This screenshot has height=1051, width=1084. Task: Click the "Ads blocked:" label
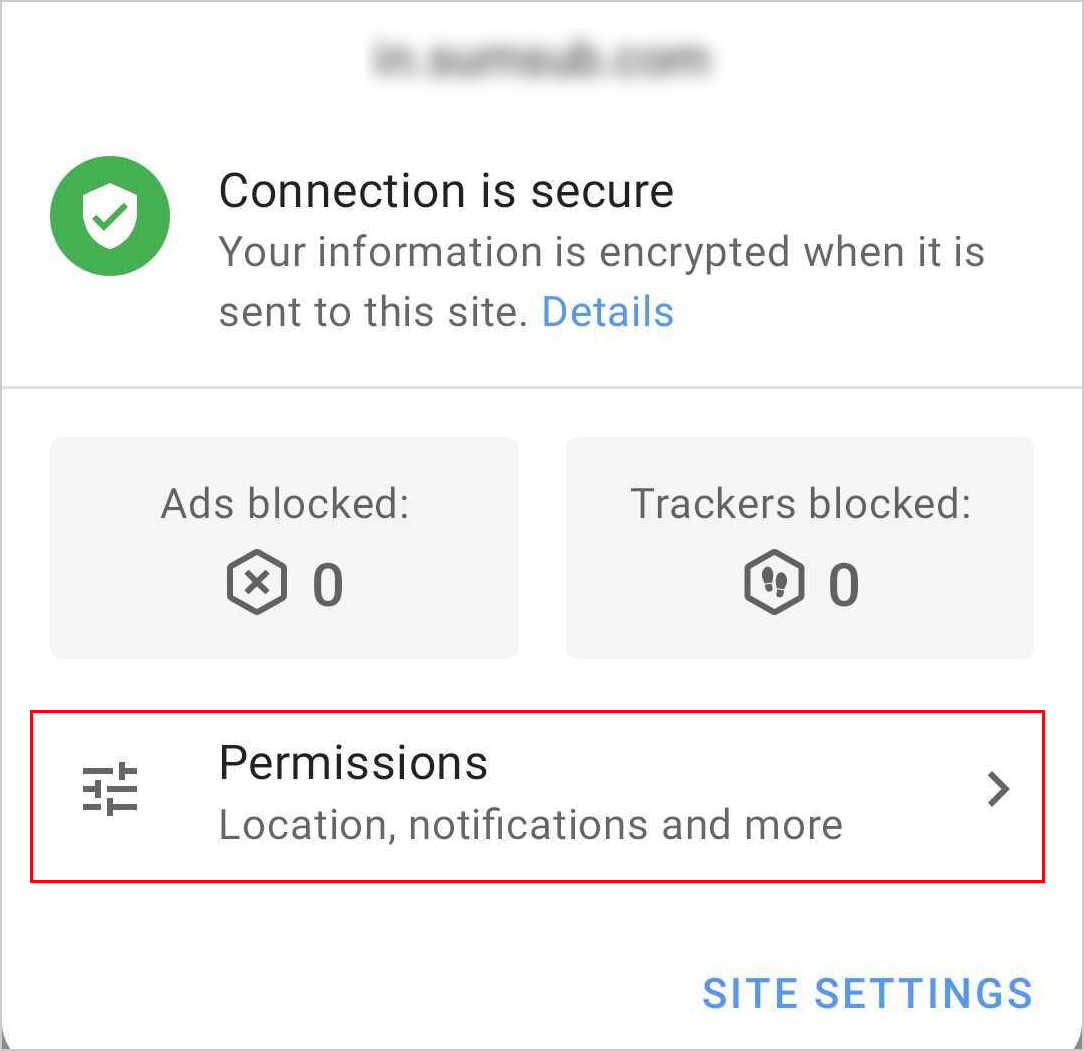(x=285, y=504)
